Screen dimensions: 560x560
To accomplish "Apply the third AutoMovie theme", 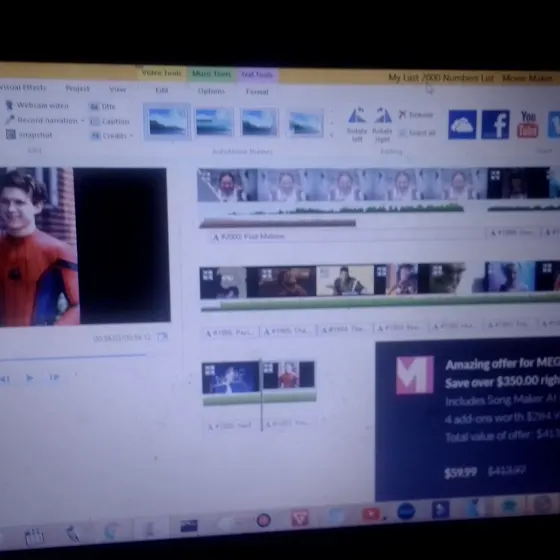I will pos(259,122).
